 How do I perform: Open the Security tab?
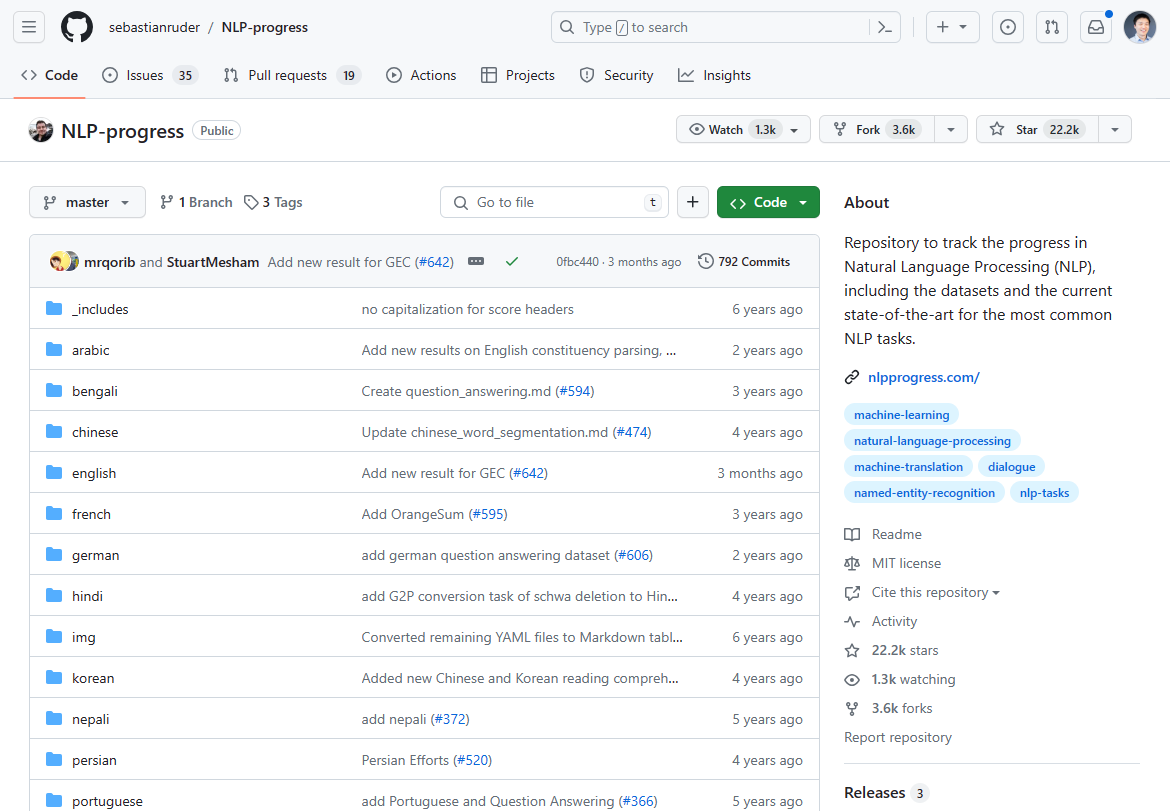click(x=616, y=75)
